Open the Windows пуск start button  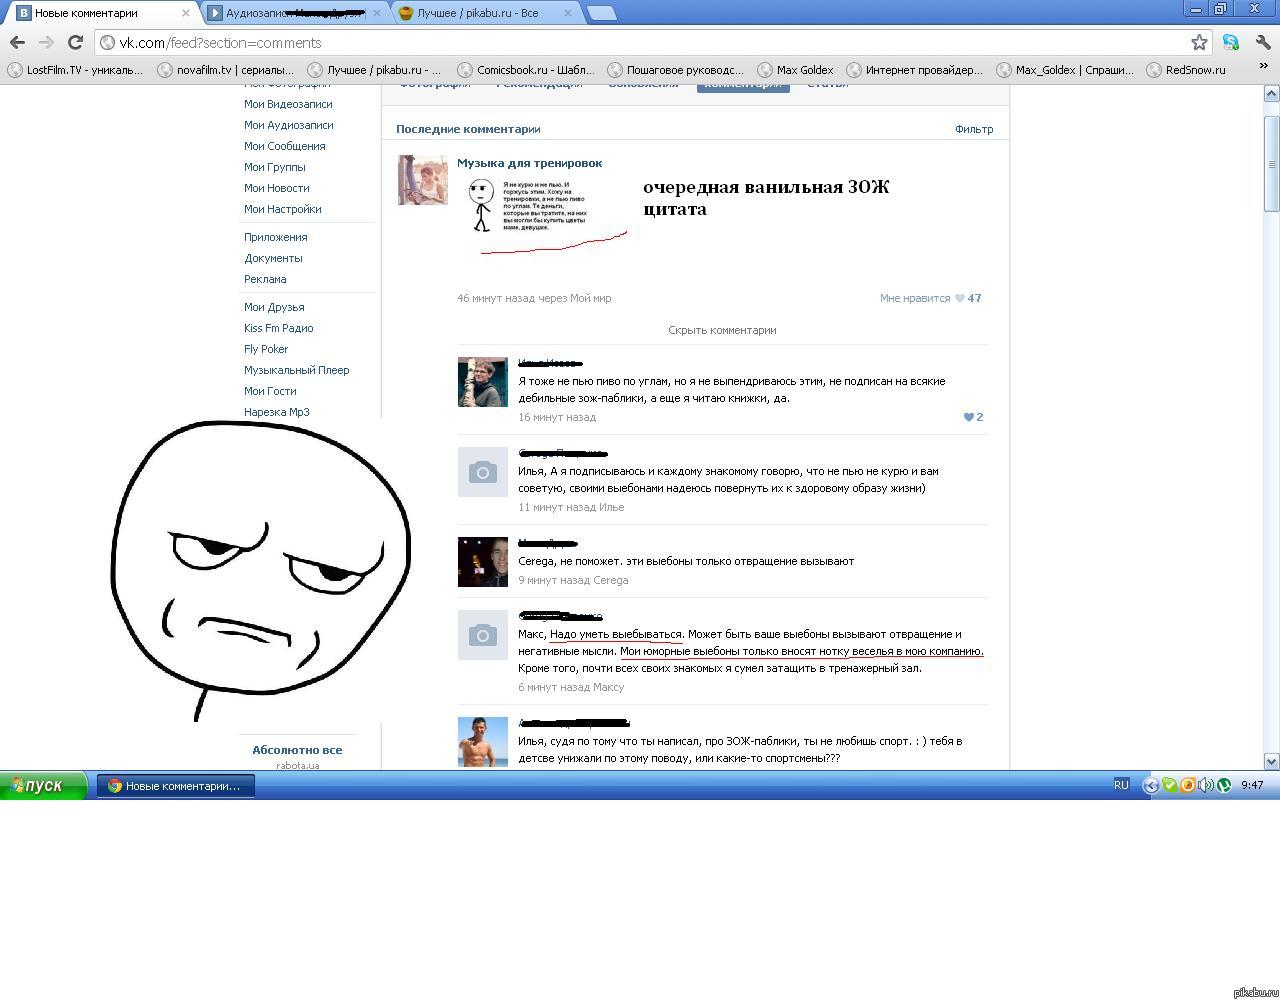(44, 786)
